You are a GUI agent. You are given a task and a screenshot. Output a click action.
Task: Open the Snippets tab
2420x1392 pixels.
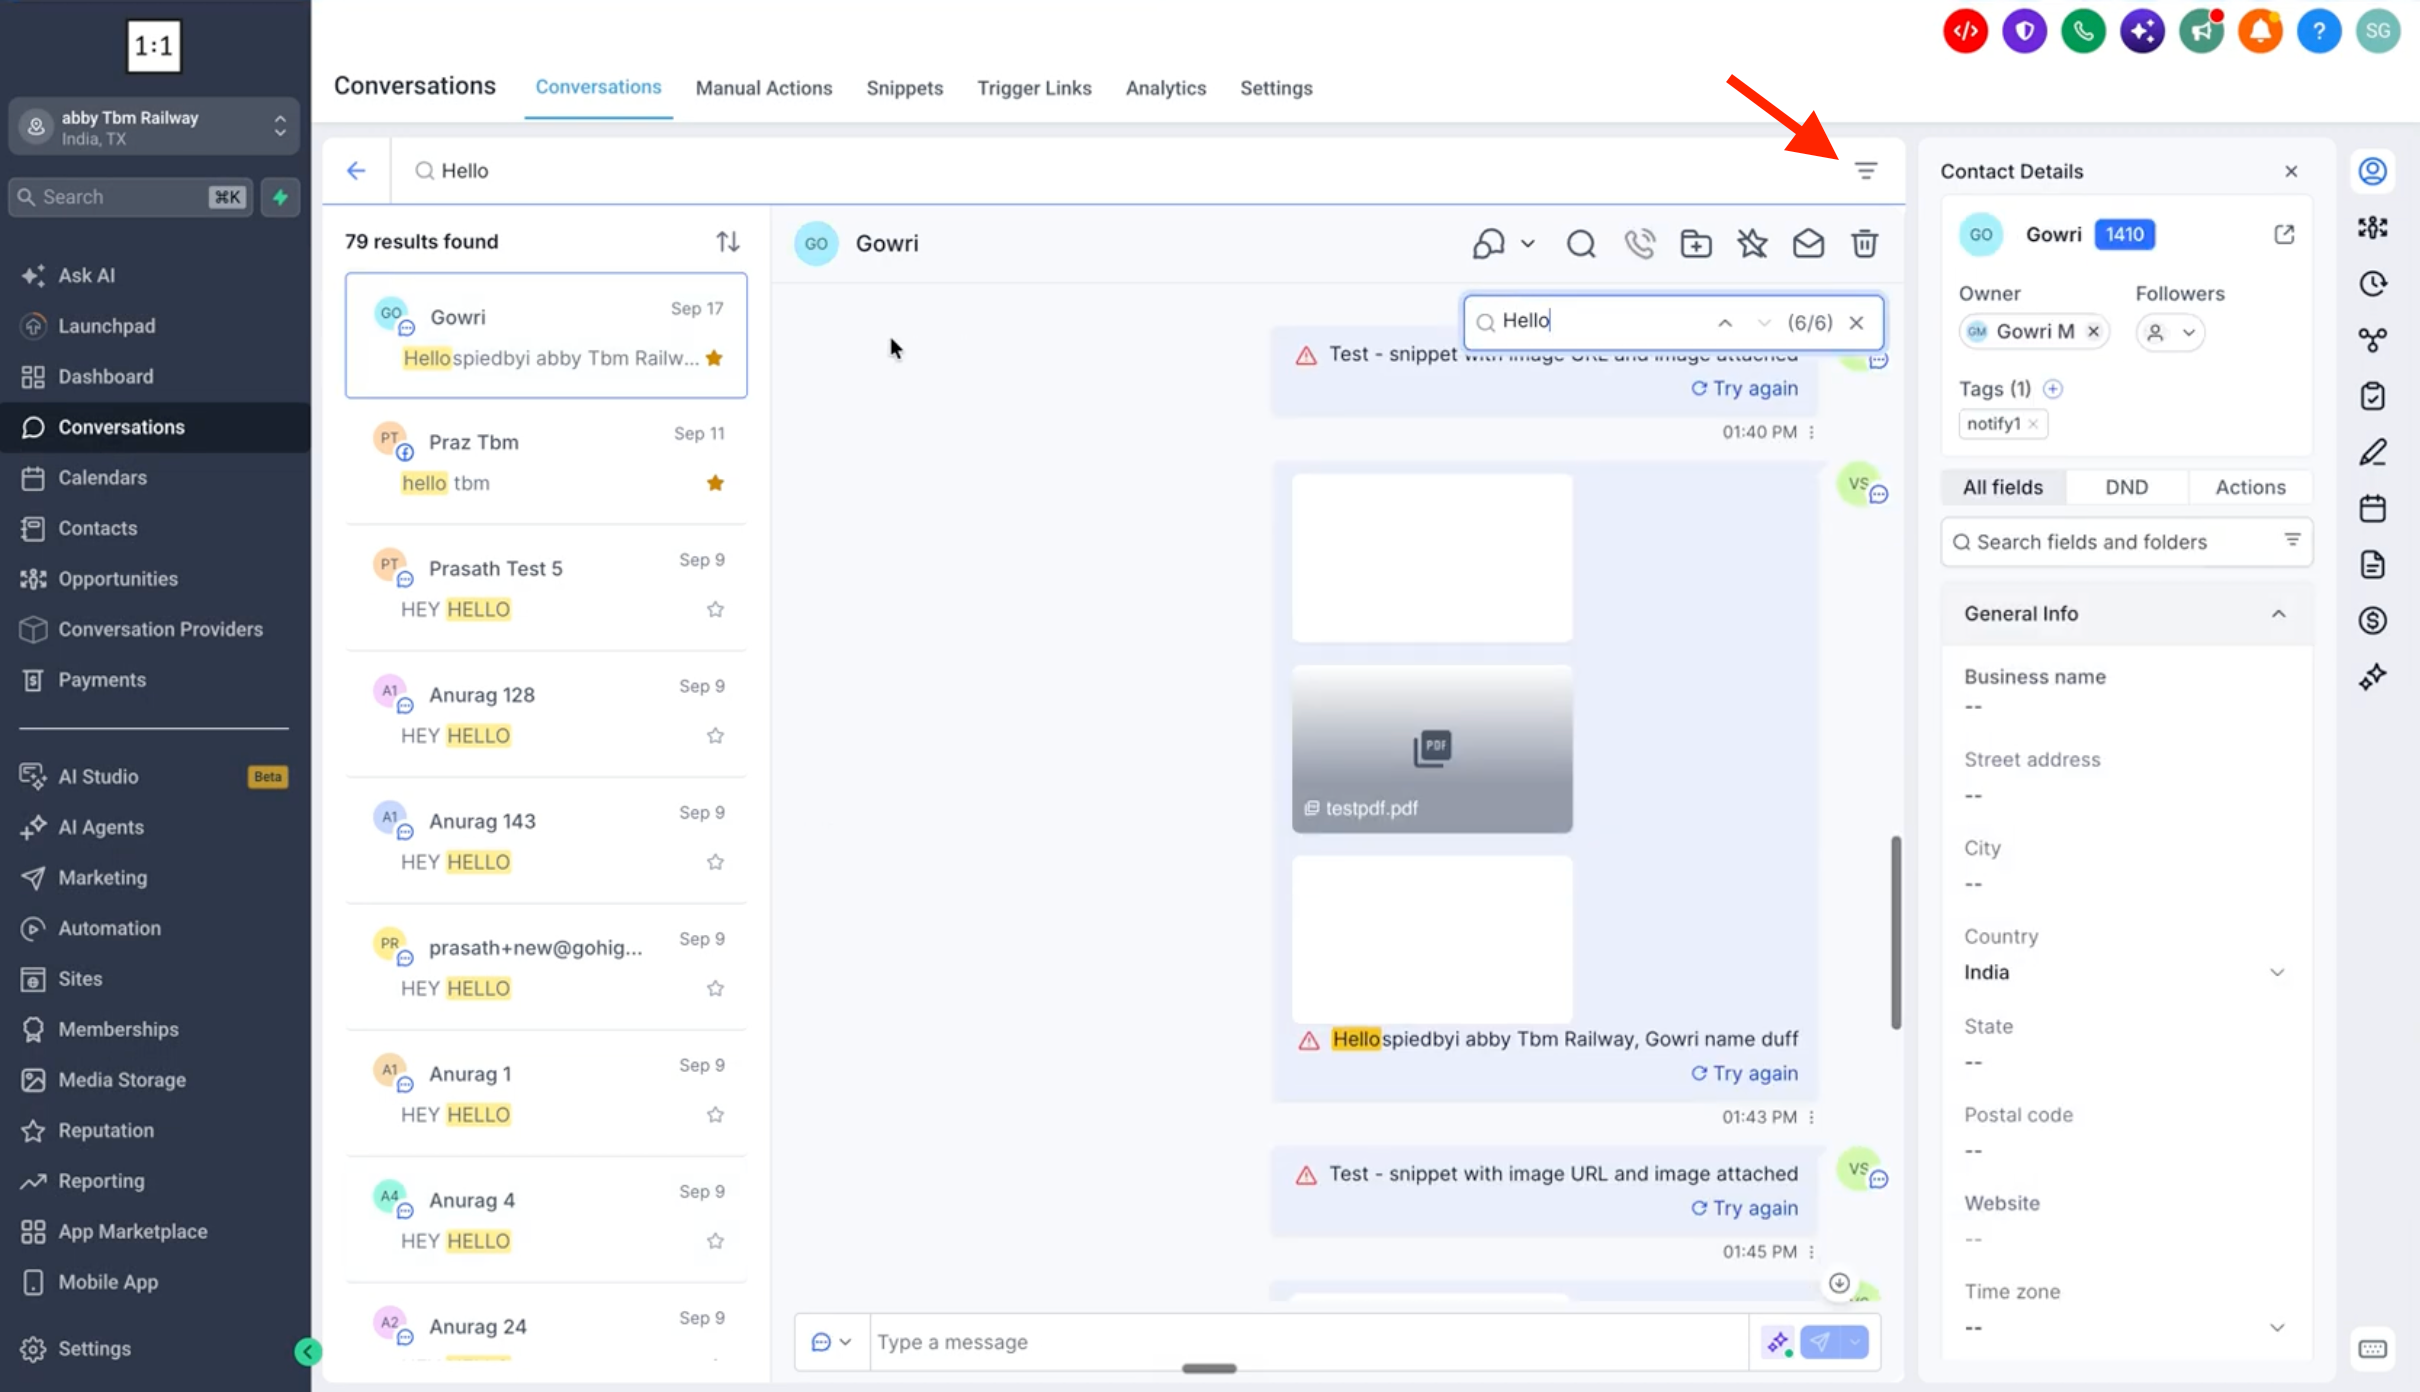904,88
